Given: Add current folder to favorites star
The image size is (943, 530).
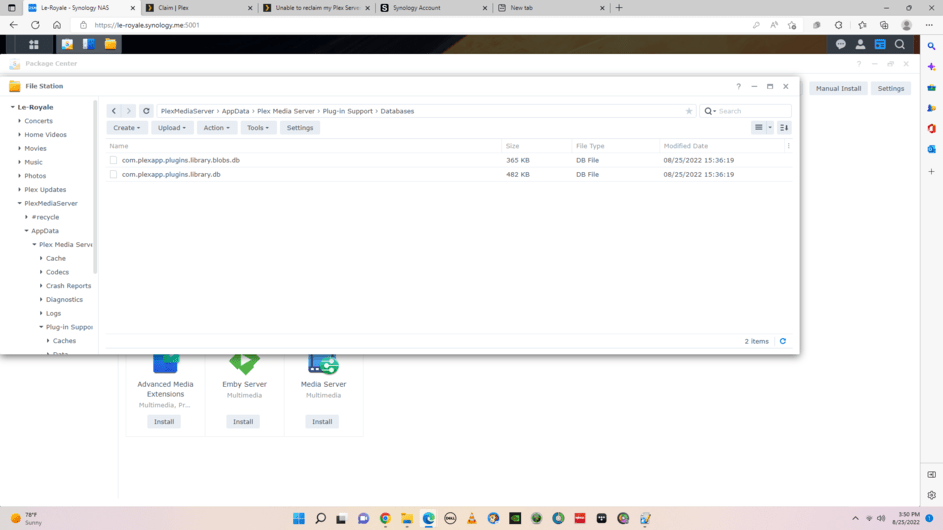Looking at the screenshot, I should (689, 111).
